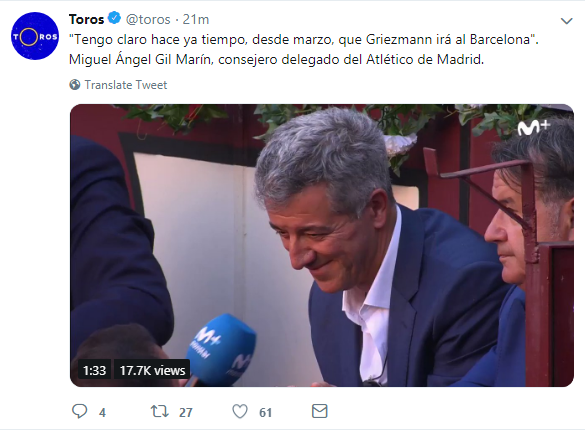The width and height of the screenshot is (585, 430).
Task: Retweet with the retweet arrows icon
Action: [160, 412]
